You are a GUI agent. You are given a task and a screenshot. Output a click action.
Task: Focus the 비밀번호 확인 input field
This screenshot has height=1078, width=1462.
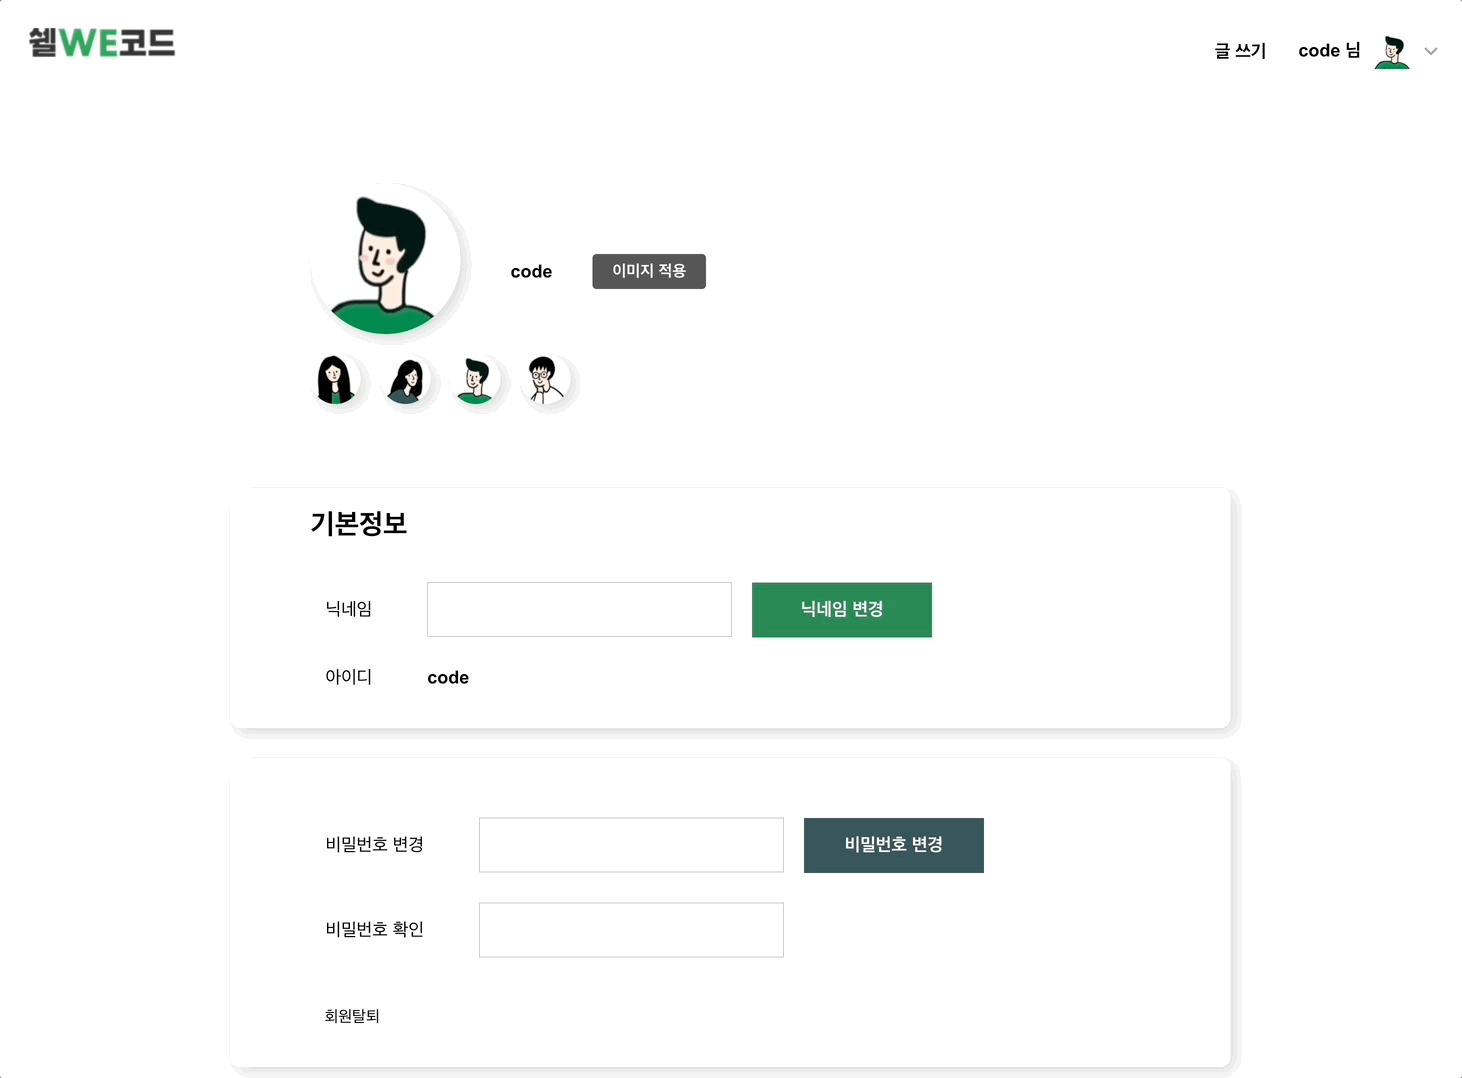pyautogui.click(x=631, y=930)
